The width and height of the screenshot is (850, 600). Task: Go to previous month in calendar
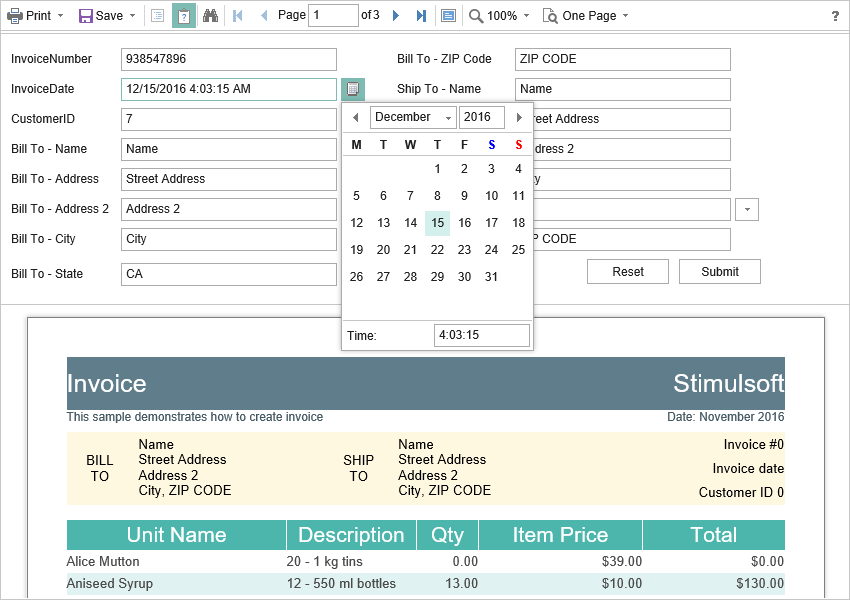(x=355, y=117)
